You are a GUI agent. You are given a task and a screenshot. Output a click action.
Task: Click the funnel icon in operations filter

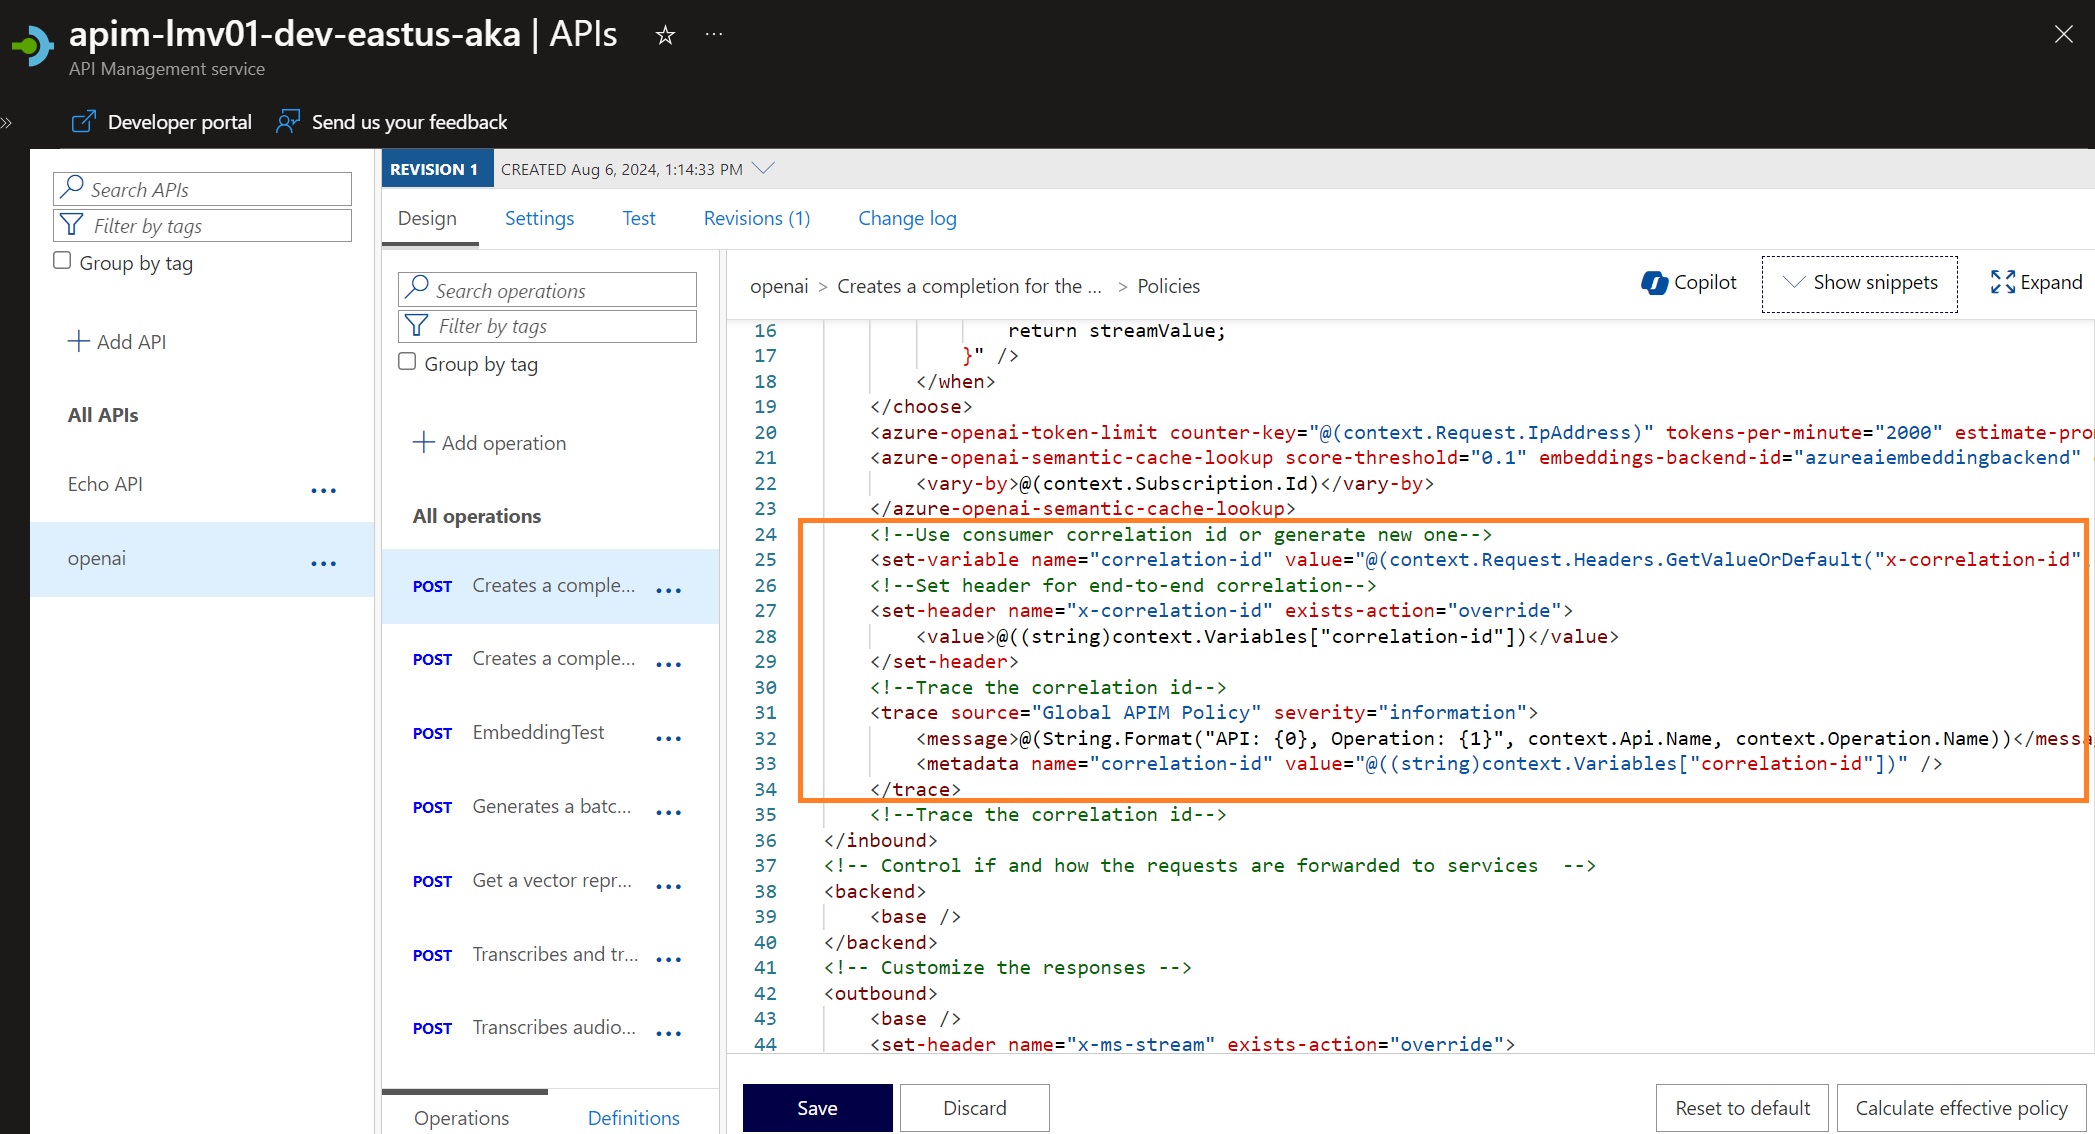[416, 325]
